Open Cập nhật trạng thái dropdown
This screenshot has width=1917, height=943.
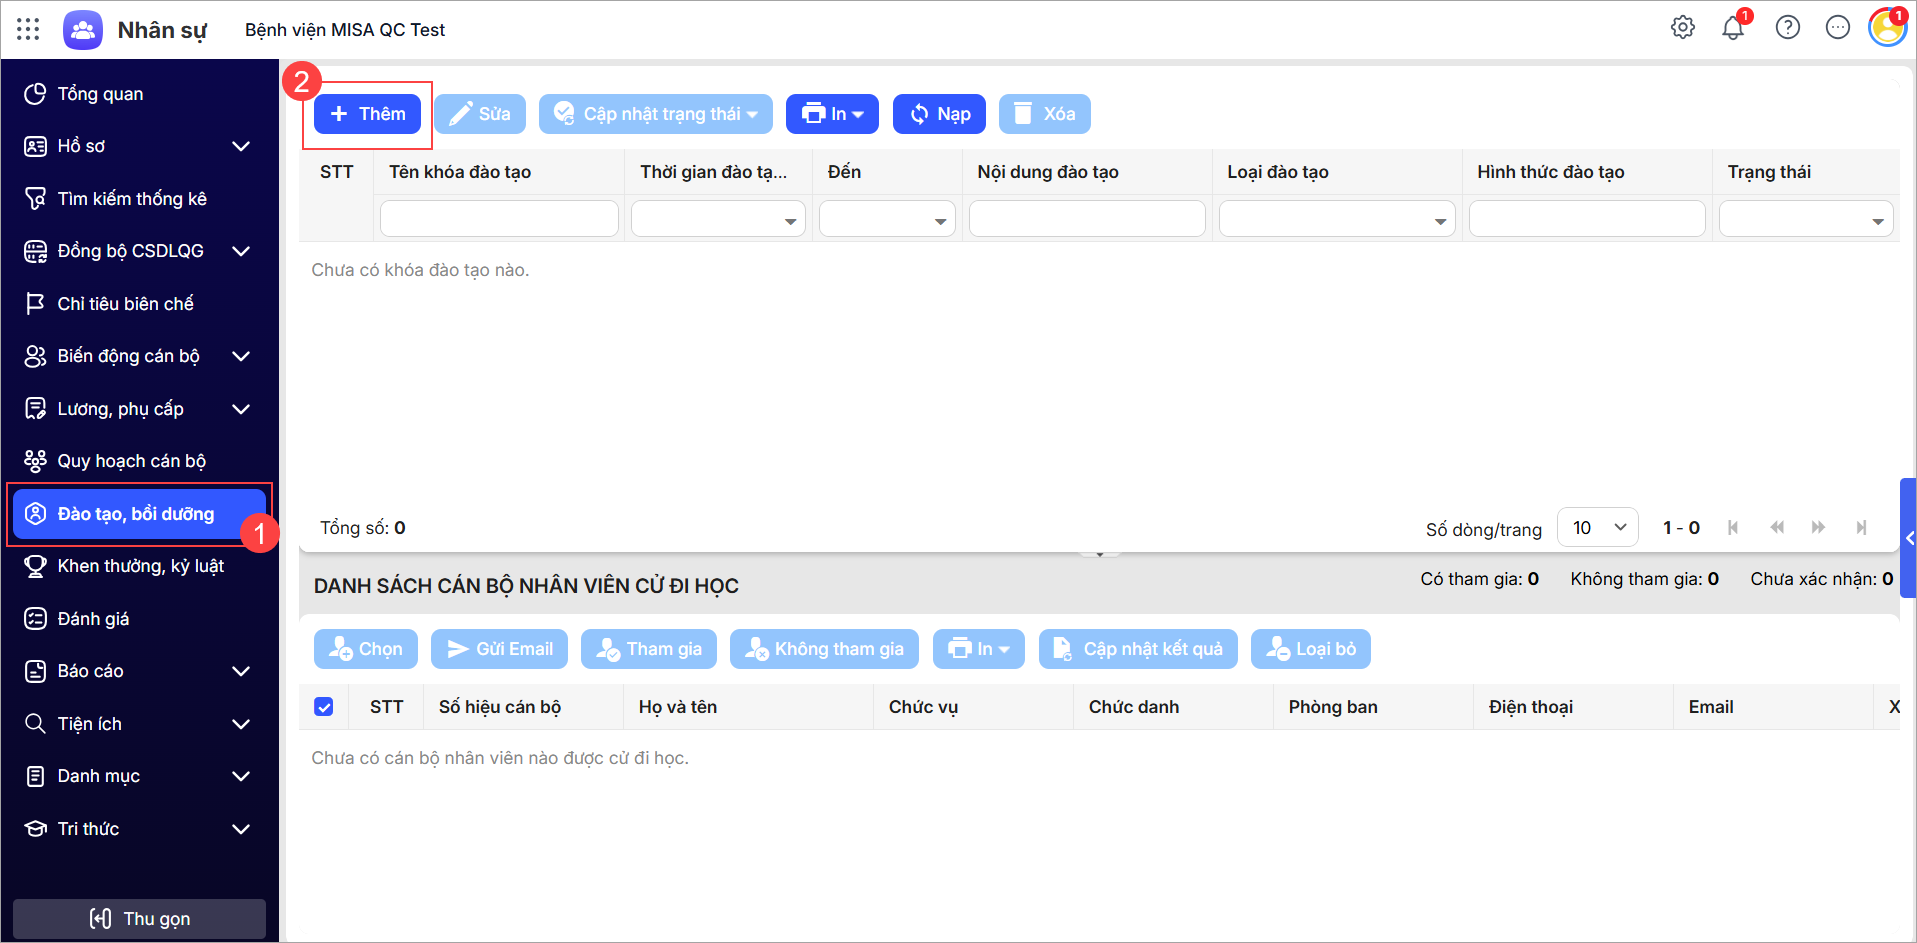coord(656,114)
